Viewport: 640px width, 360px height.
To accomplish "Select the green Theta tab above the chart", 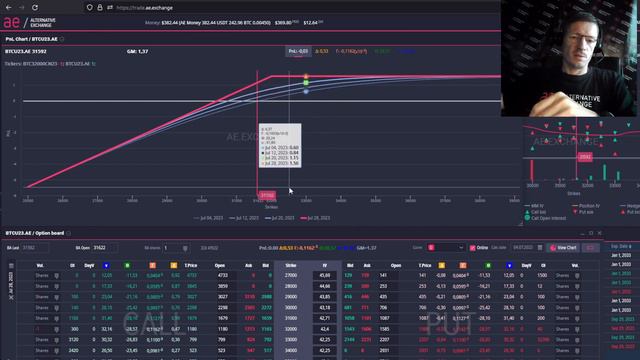I will [x=382, y=51].
